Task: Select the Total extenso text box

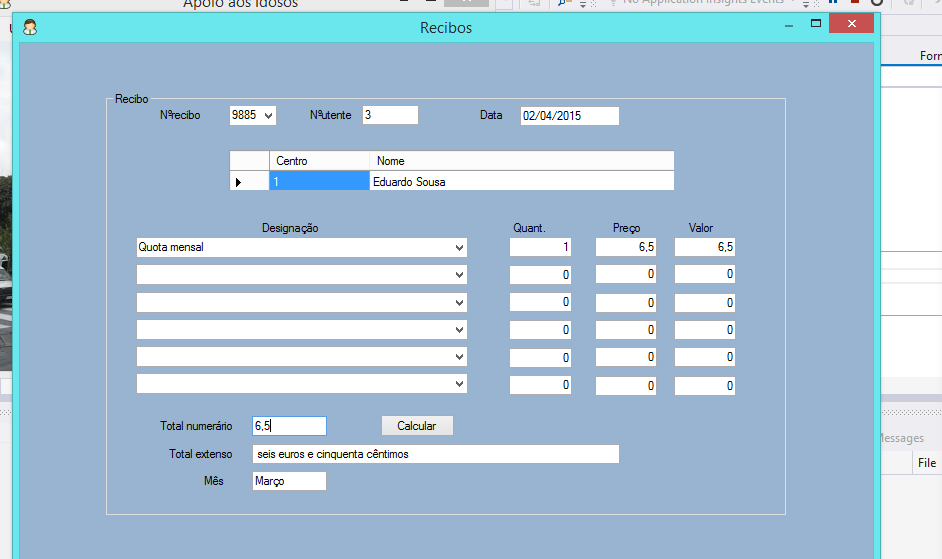Action: click(435, 454)
